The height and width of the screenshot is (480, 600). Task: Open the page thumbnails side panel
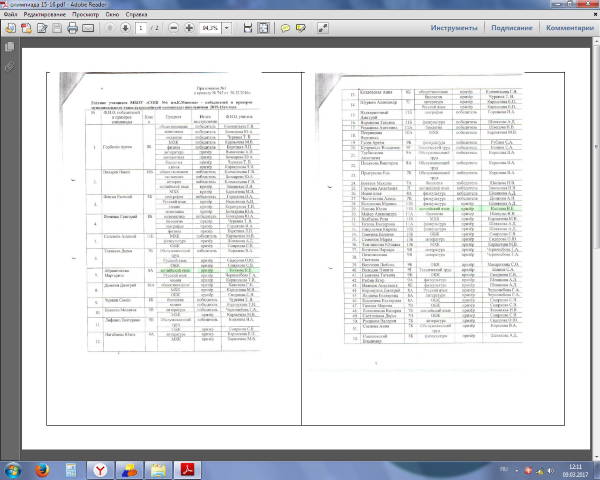pos(9,49)
